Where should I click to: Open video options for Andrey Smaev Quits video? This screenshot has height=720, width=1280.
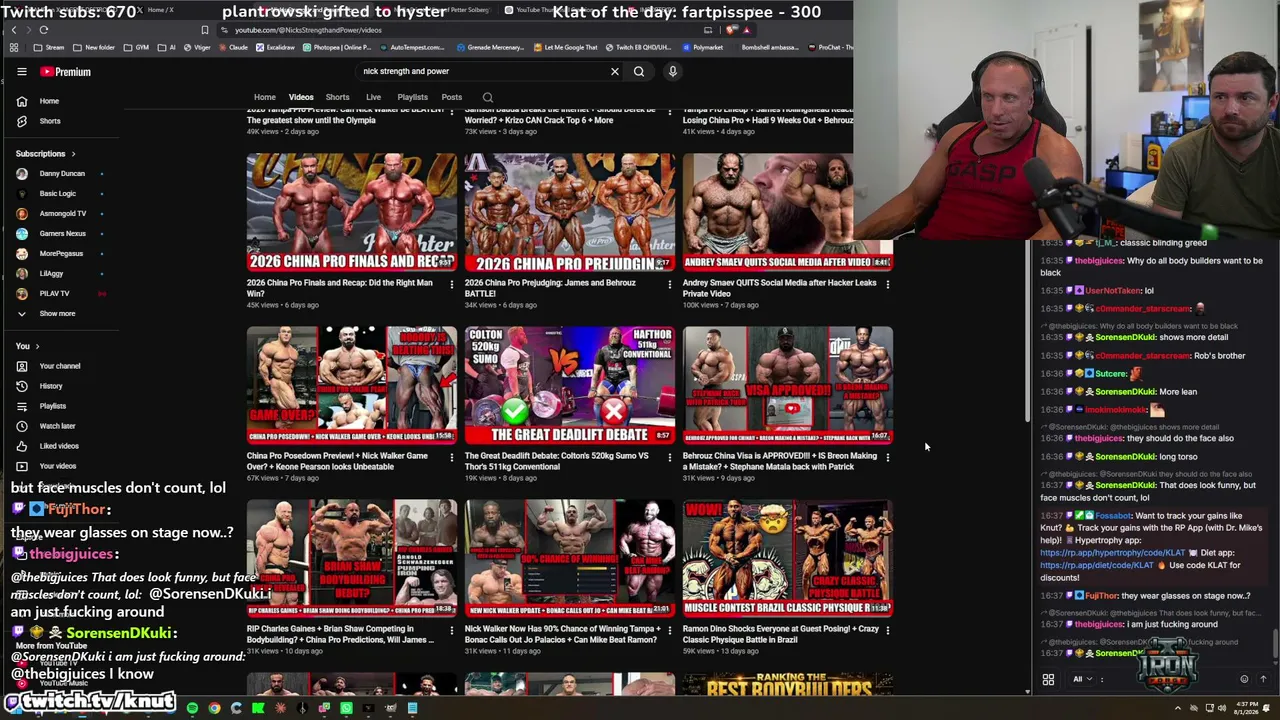887,284
